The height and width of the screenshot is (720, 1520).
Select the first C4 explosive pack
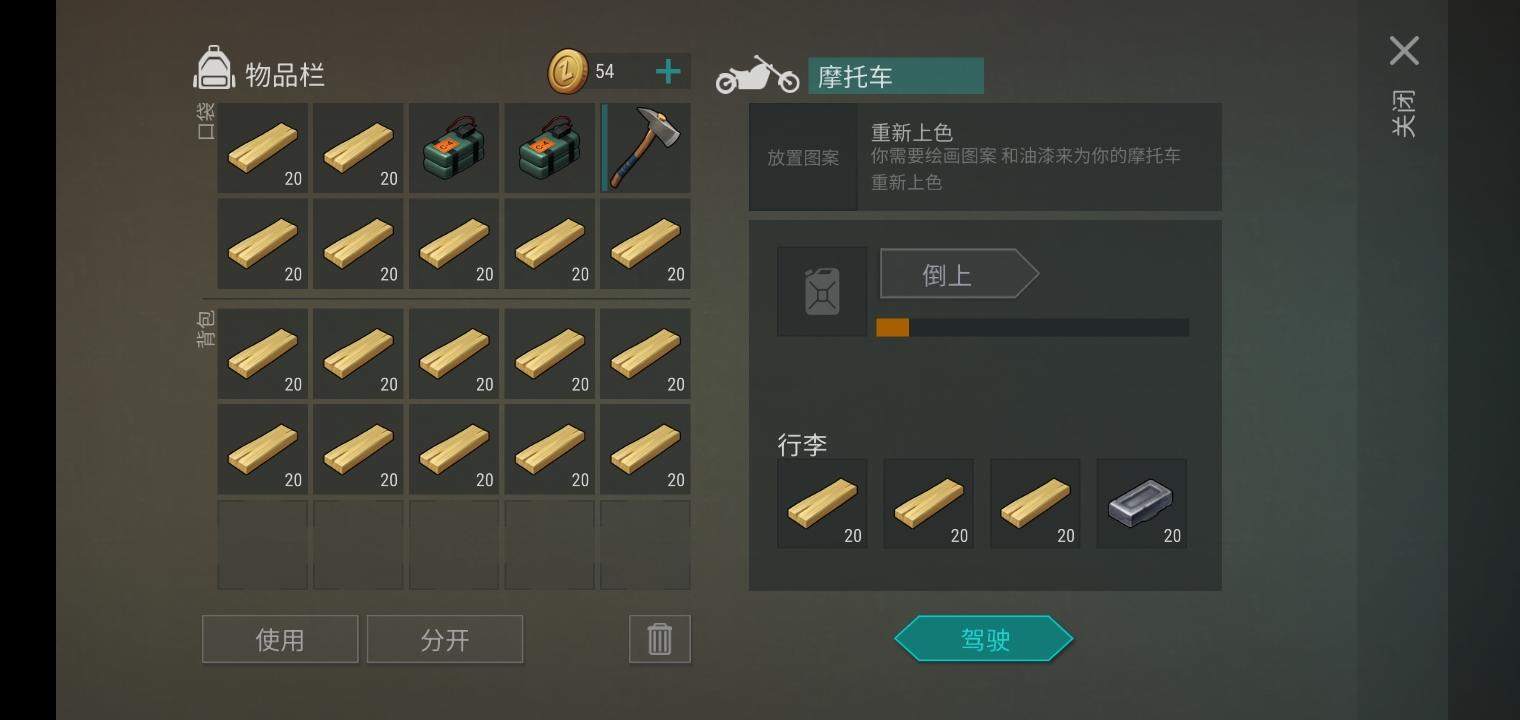click(454, 148)
